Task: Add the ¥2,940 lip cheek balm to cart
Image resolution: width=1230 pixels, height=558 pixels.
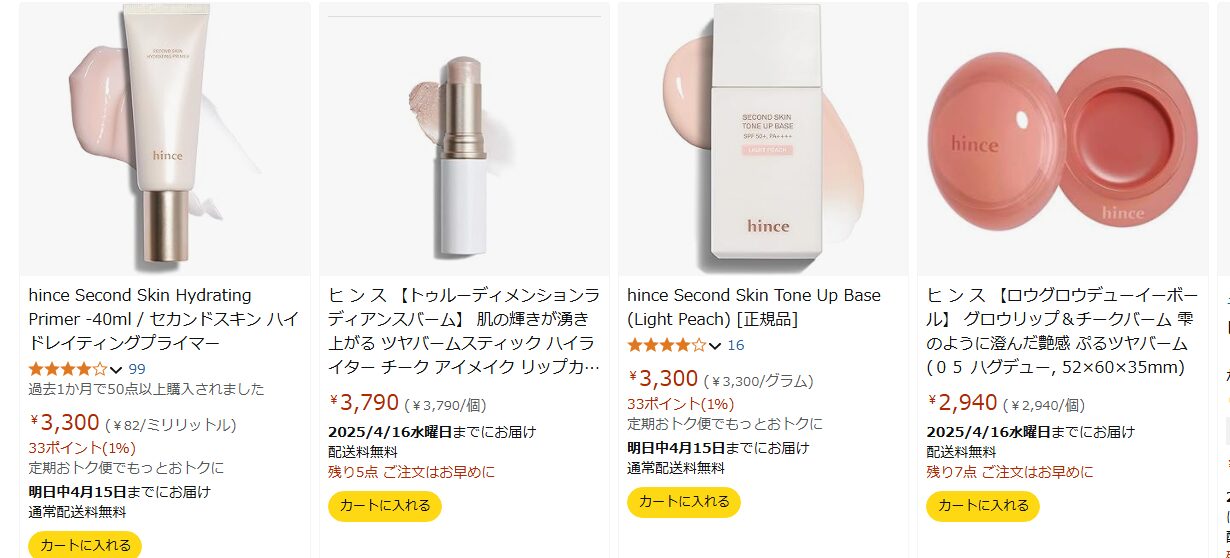Action: (983, 506)
